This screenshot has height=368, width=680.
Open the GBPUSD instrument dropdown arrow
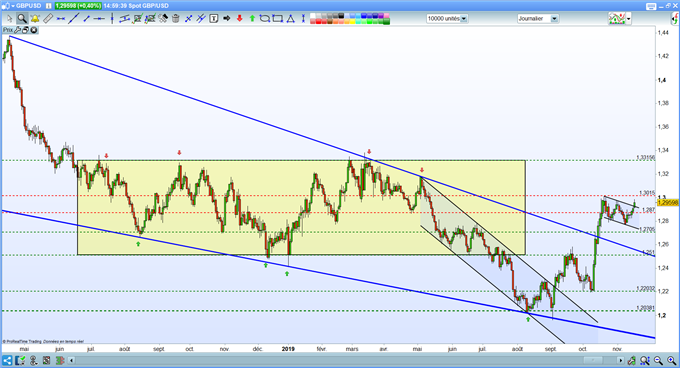pyautogui.click(x=13, y=6)
